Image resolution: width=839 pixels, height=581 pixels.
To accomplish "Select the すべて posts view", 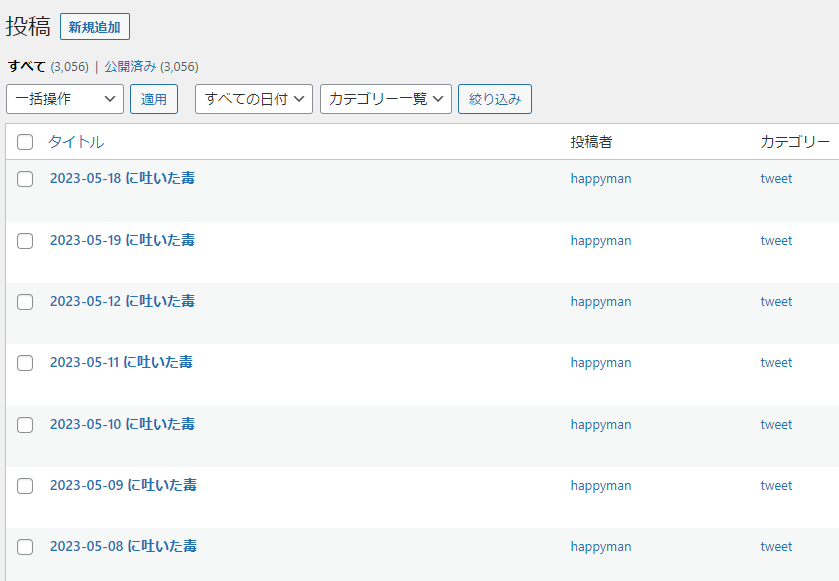I will tap(26, 66).
